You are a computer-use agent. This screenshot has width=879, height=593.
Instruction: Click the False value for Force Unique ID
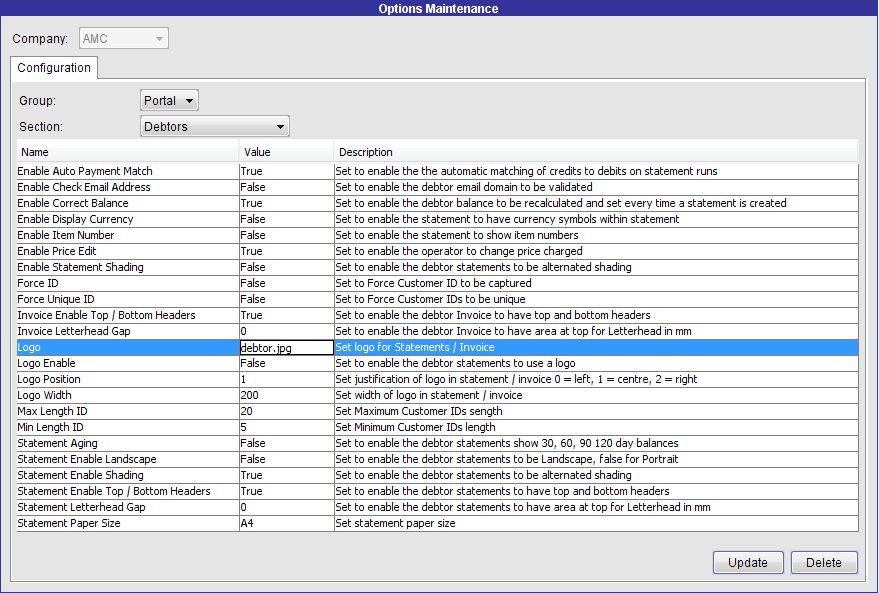(253, 299)
